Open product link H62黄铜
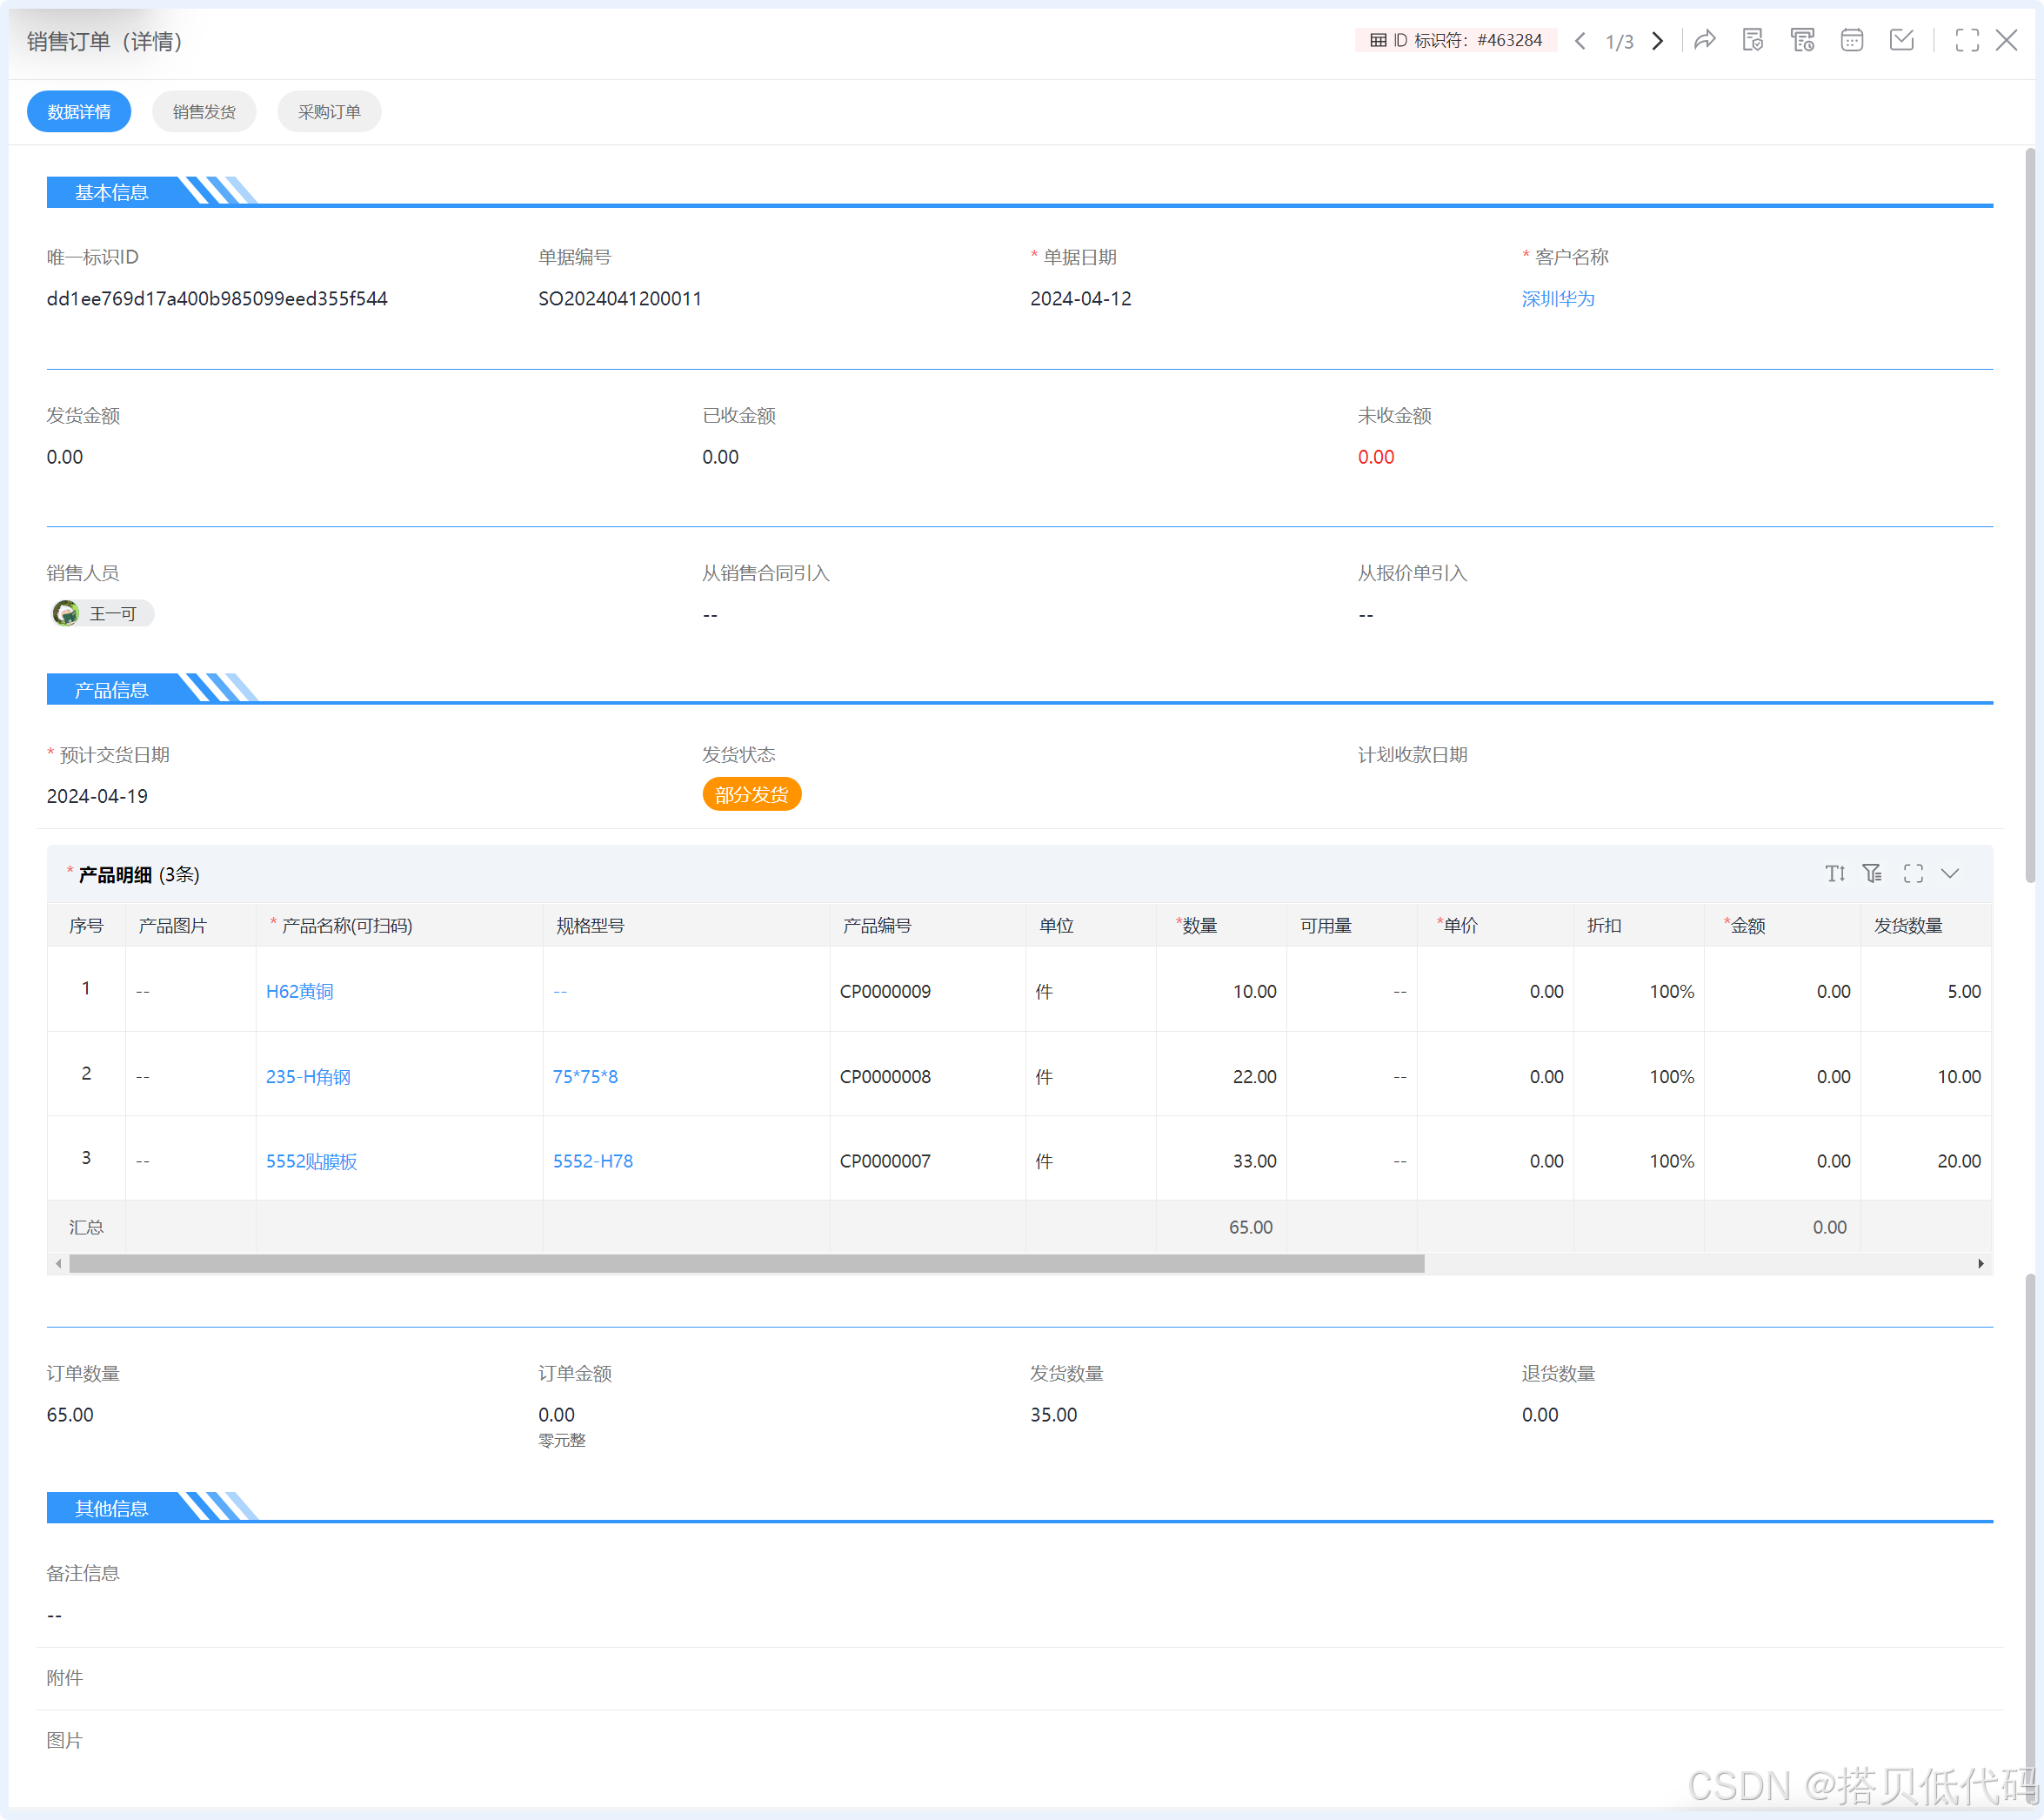Screen dimensions: 2044x1820 299,992
